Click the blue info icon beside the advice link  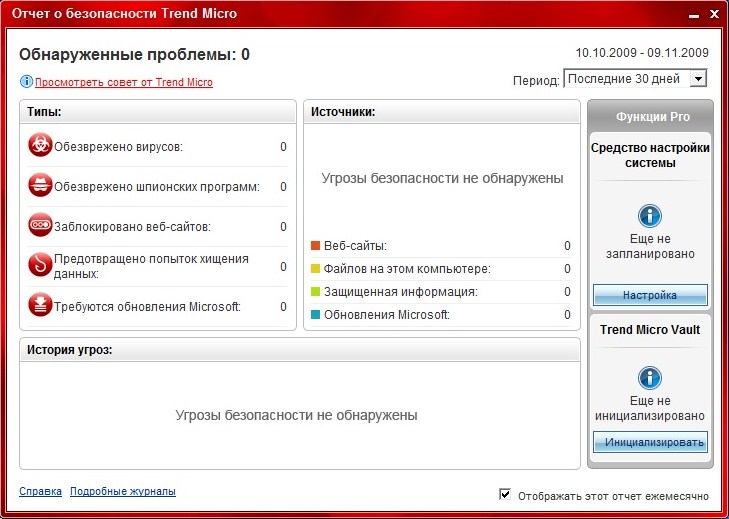[26, 82]
